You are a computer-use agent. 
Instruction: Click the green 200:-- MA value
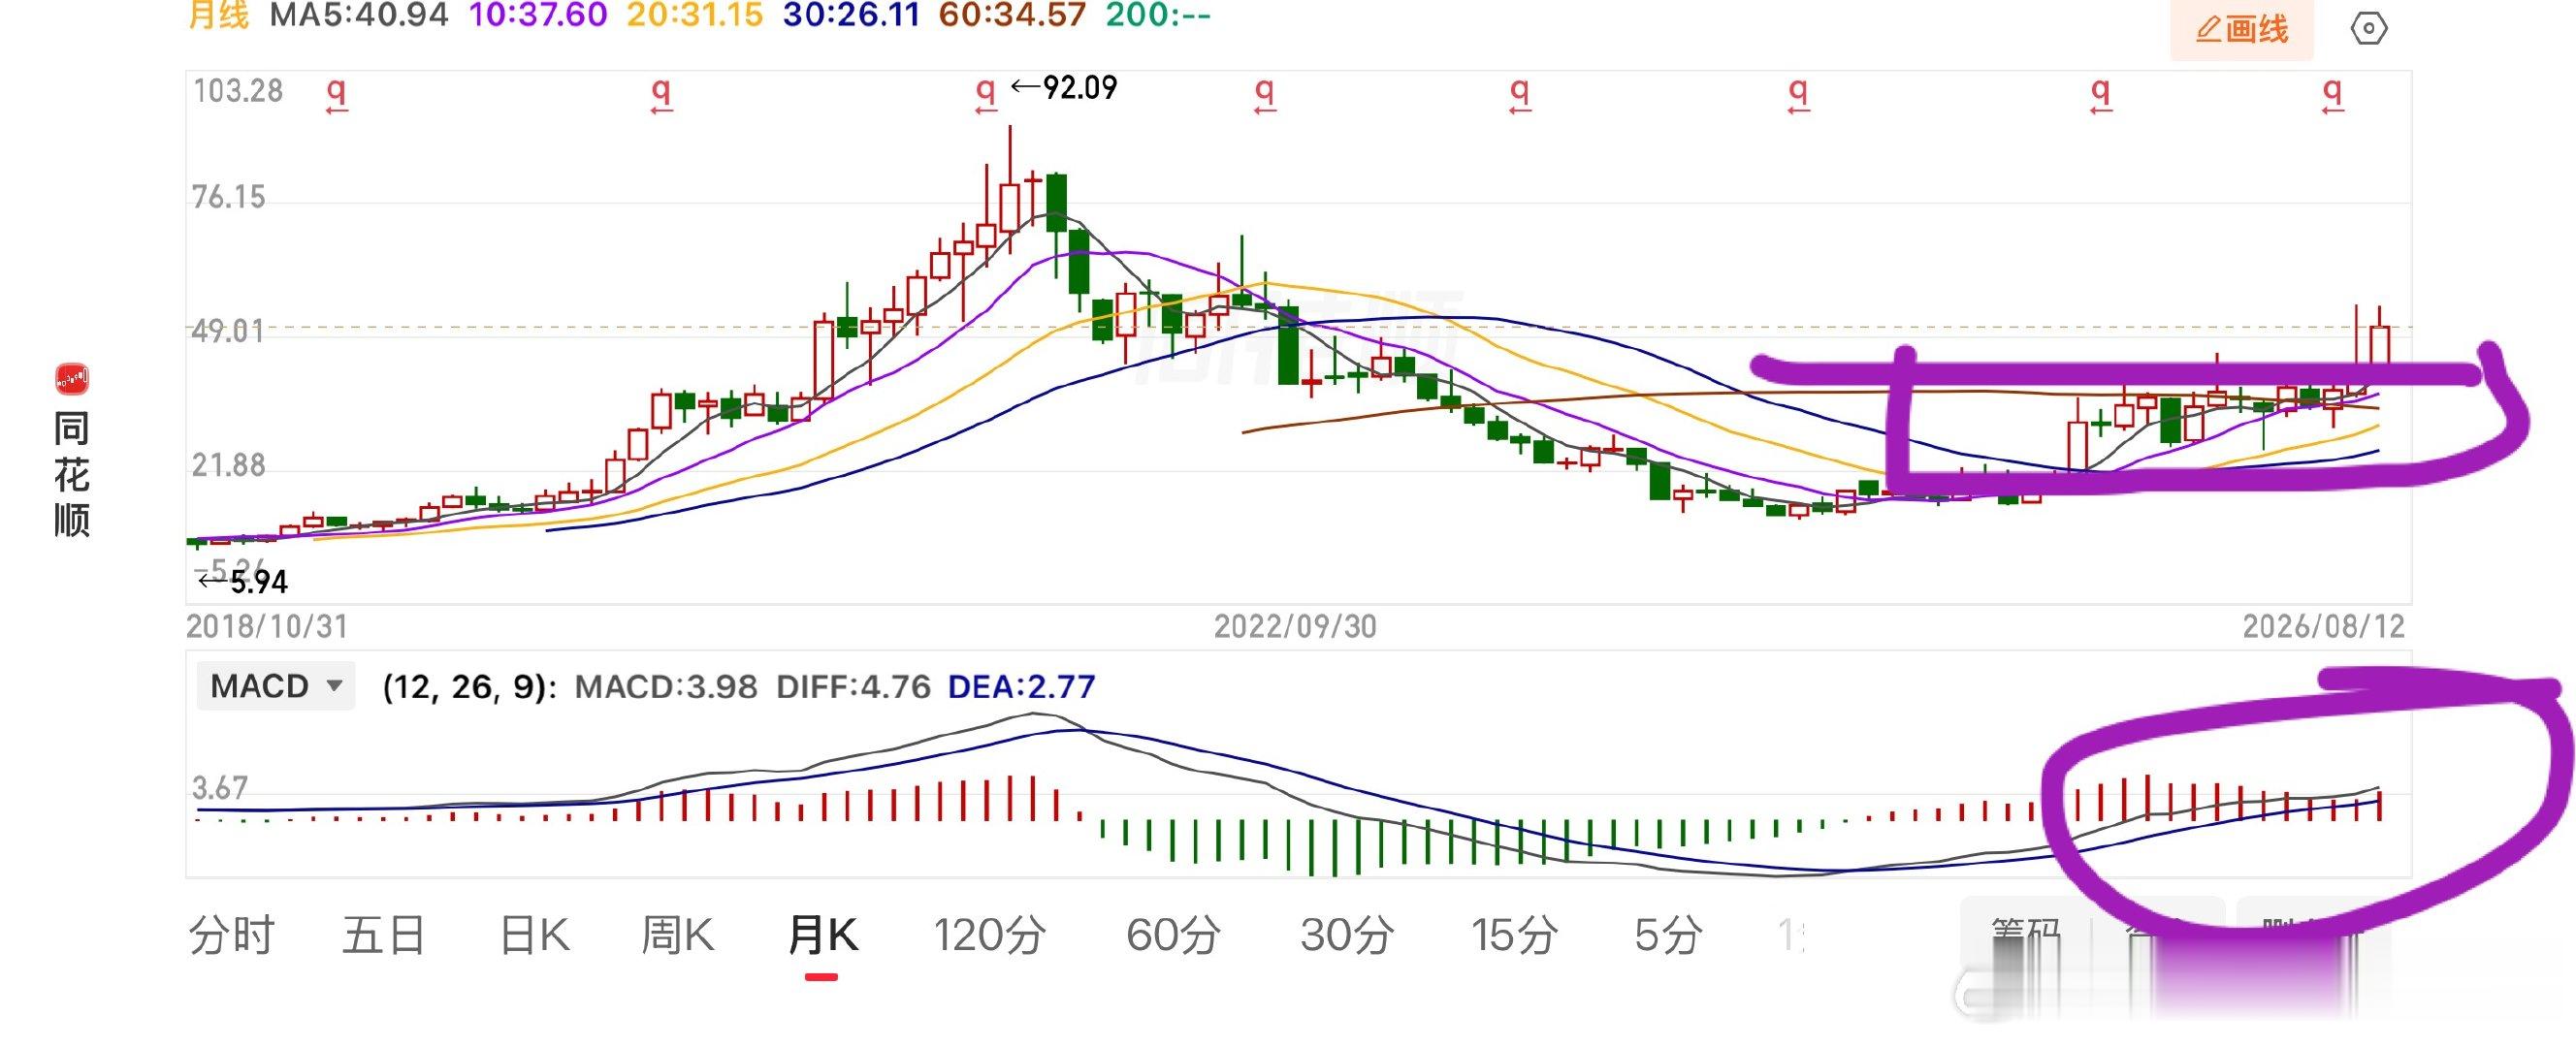click(1159, 14)
